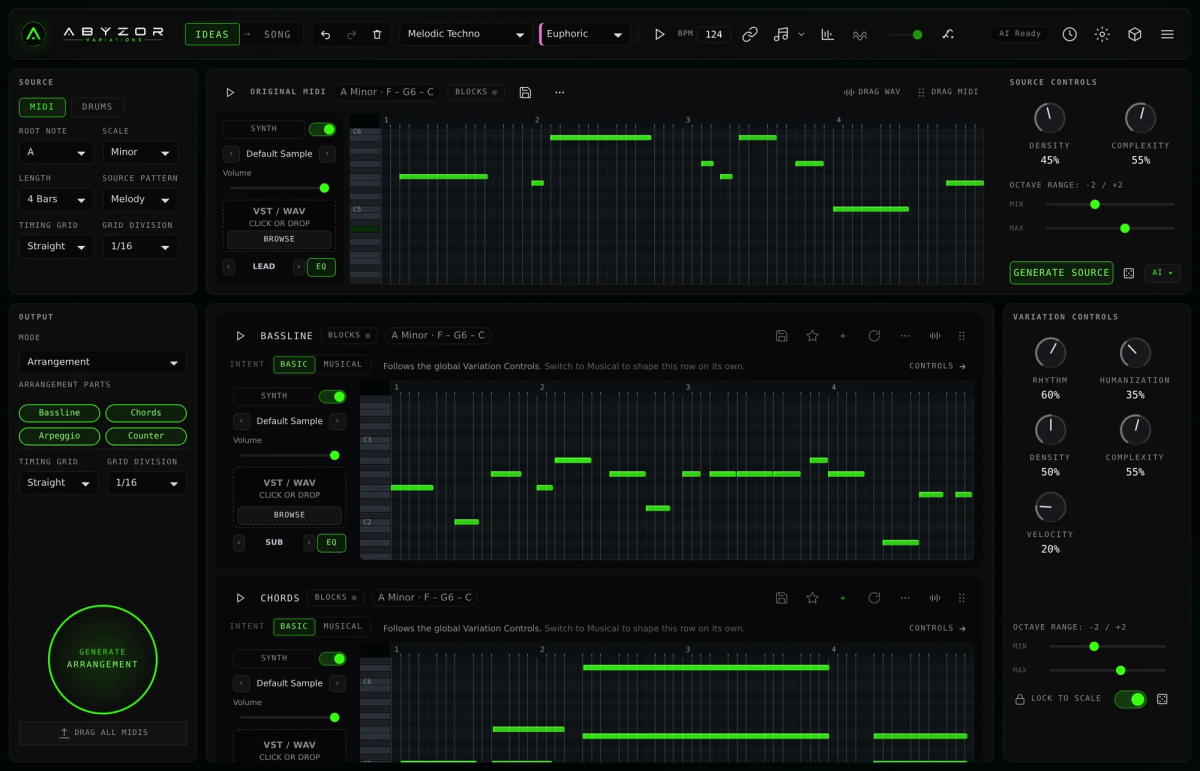The image size is (1200, 771).
Task: Regenerate the Bassline row with refresh icon
Action: coord(874,336)
